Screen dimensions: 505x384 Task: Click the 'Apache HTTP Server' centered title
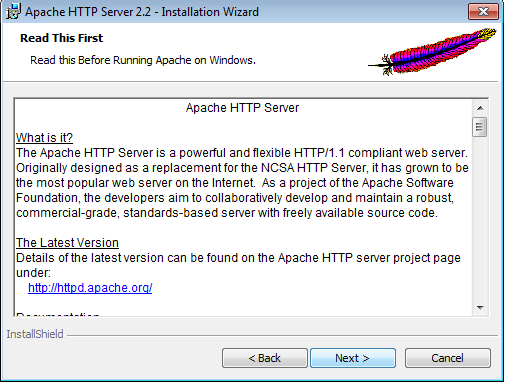click(x=242, y=108)
